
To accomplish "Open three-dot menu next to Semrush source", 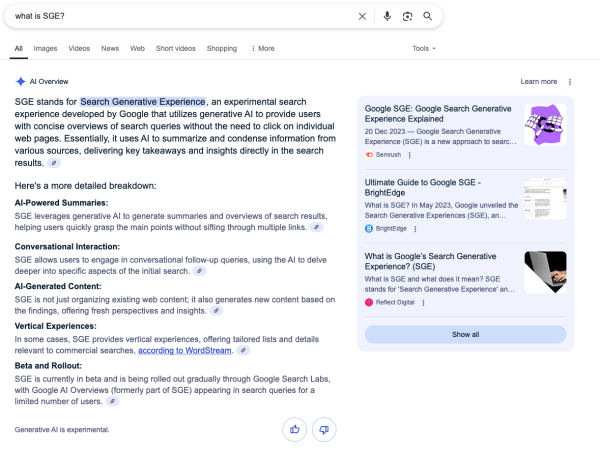I will pyautogui.click(x=409, y=155).
